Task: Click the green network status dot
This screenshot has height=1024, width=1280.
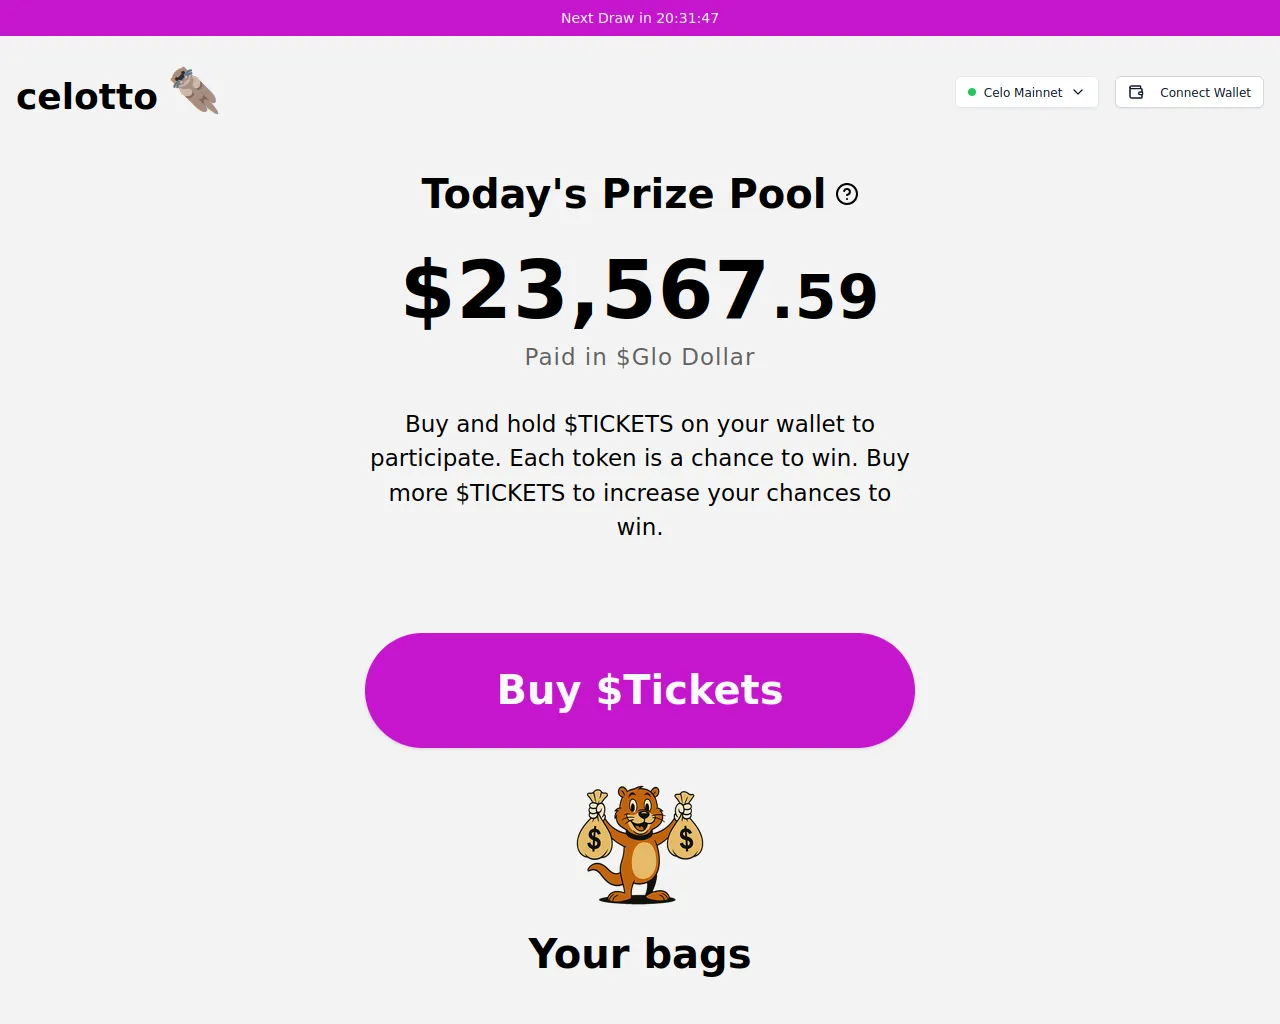Action: click(972, 92)
